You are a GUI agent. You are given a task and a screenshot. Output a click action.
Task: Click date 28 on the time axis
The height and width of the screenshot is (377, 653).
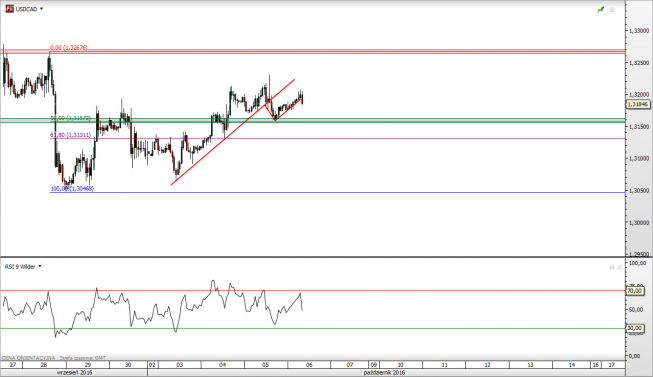tap(44, 365)
